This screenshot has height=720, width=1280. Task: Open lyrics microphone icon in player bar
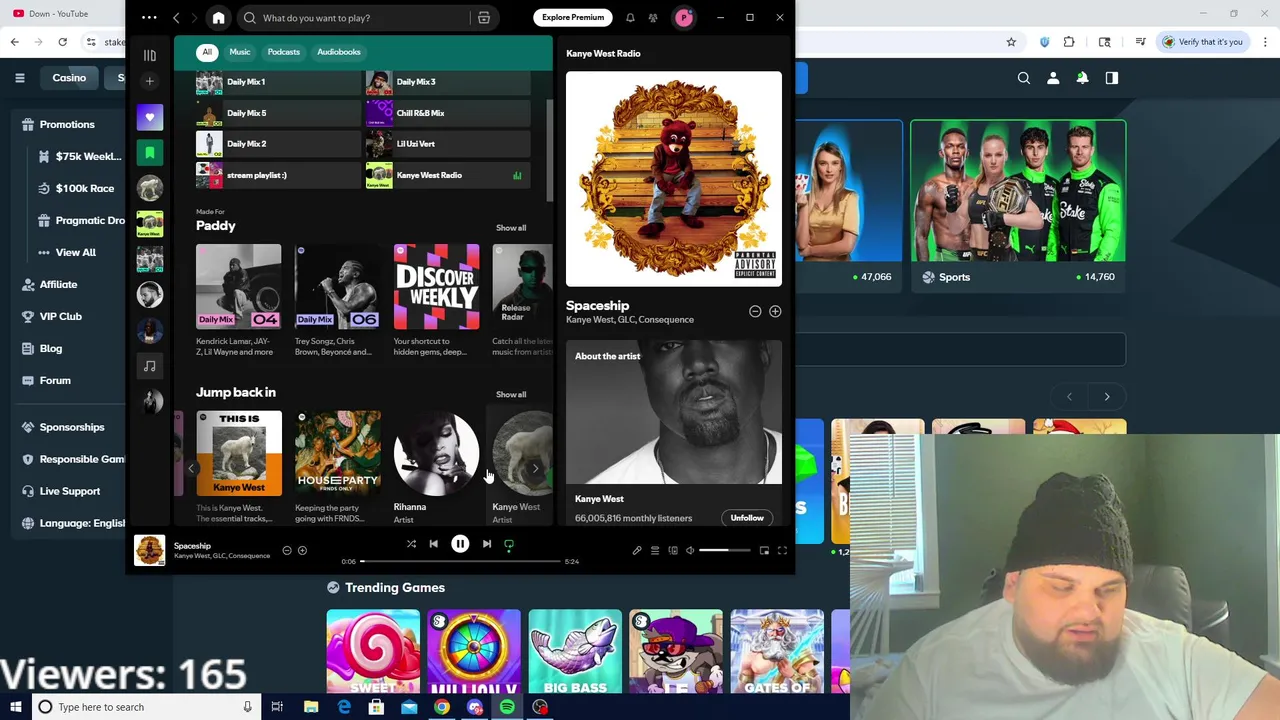(x=637, y=550)
